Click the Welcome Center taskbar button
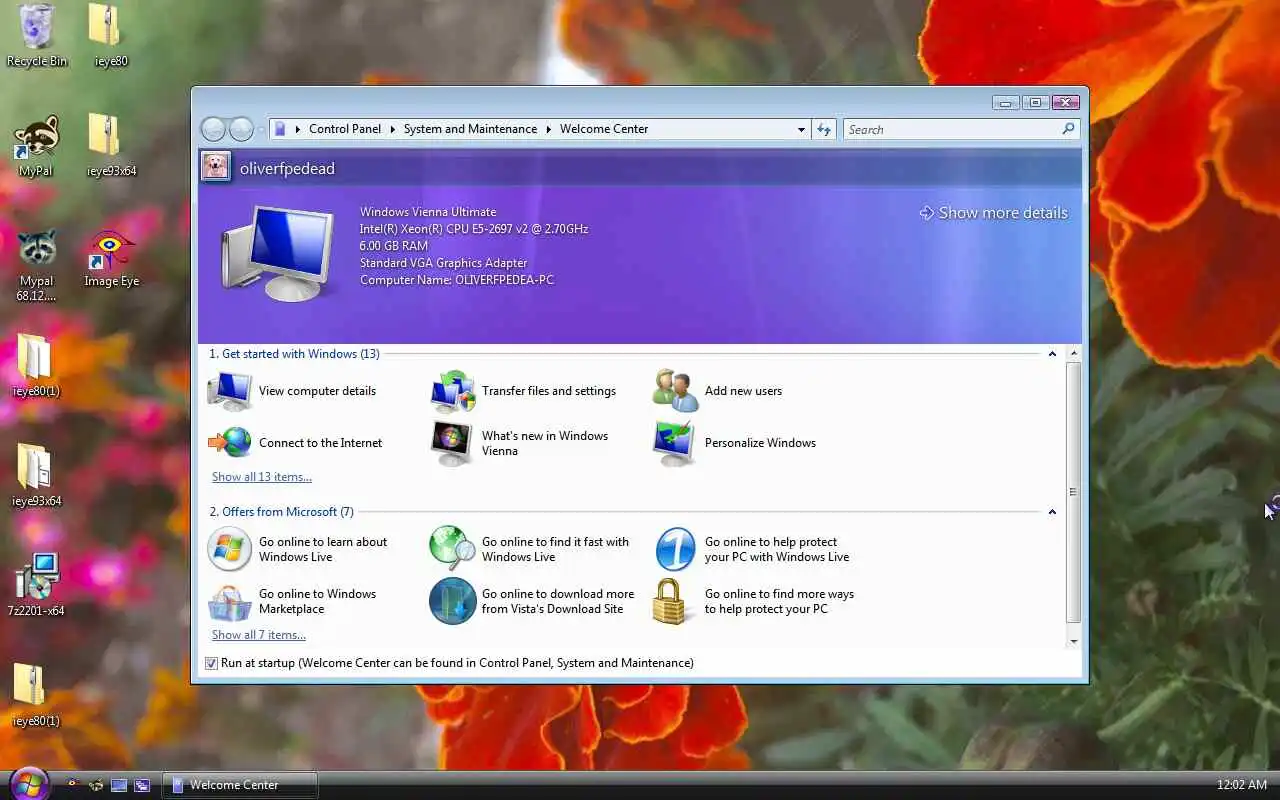 coord(240,785)
